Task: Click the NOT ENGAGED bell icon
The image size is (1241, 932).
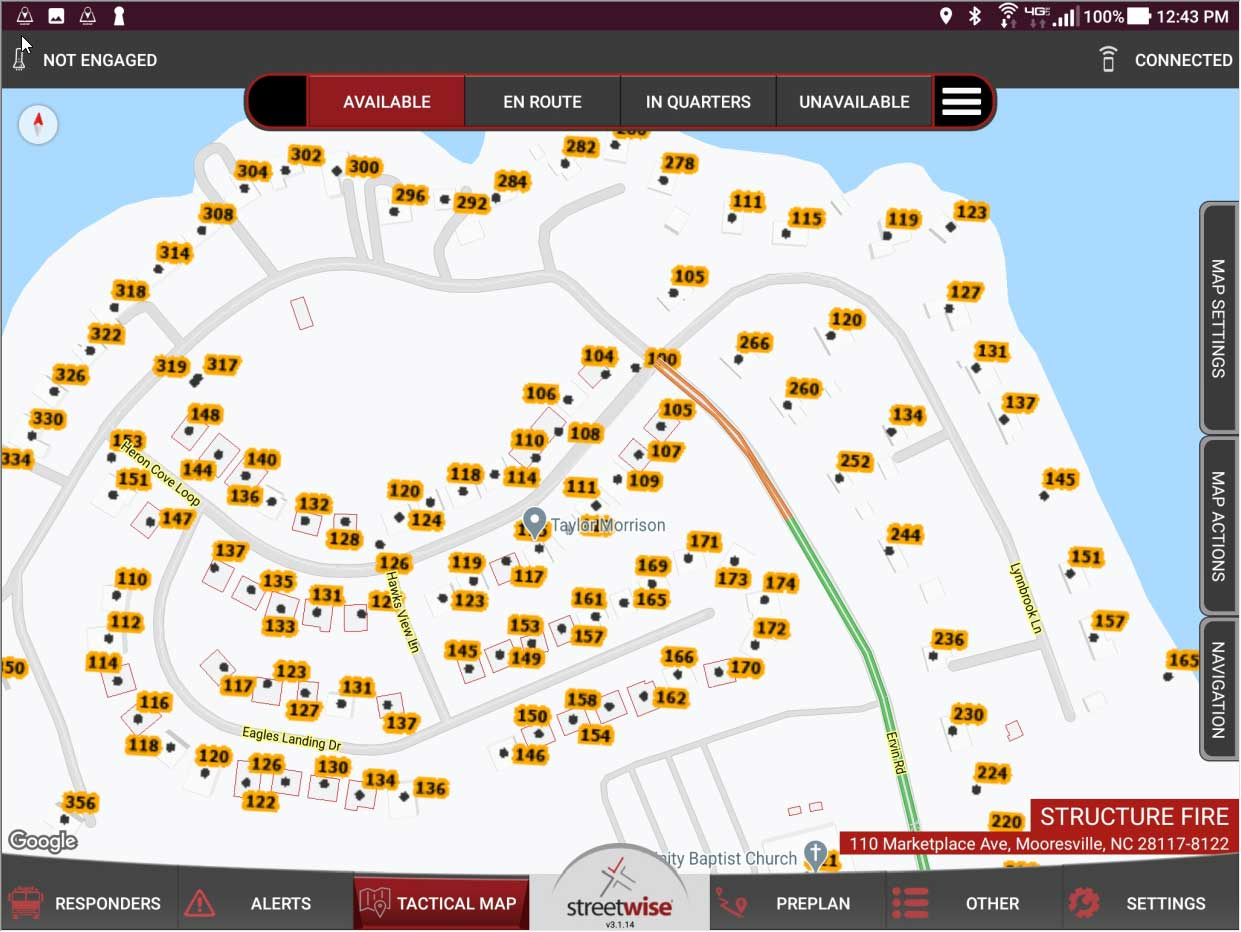Action: tap(19, 58)
